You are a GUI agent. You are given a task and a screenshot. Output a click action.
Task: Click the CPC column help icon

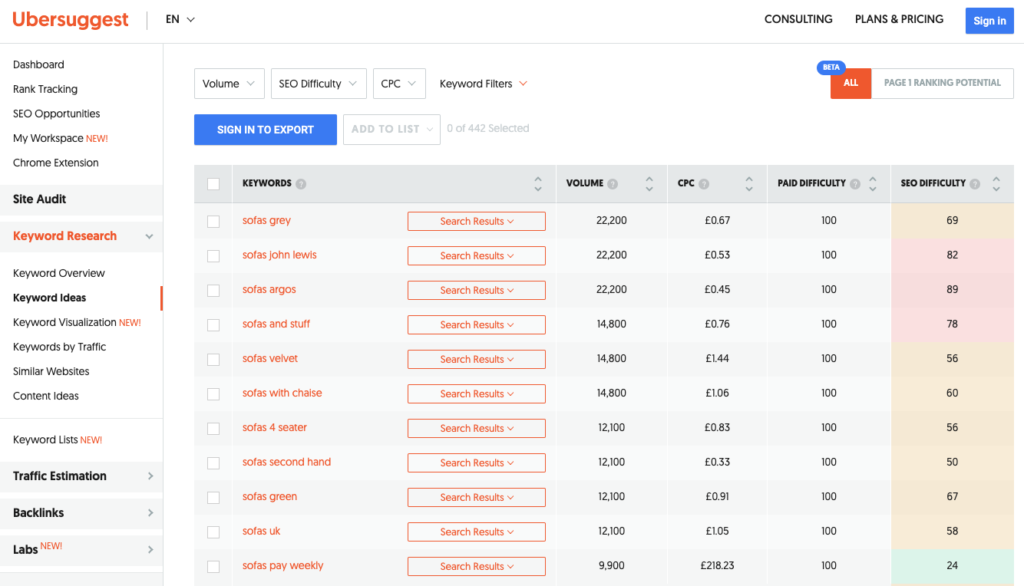(703, 184)
